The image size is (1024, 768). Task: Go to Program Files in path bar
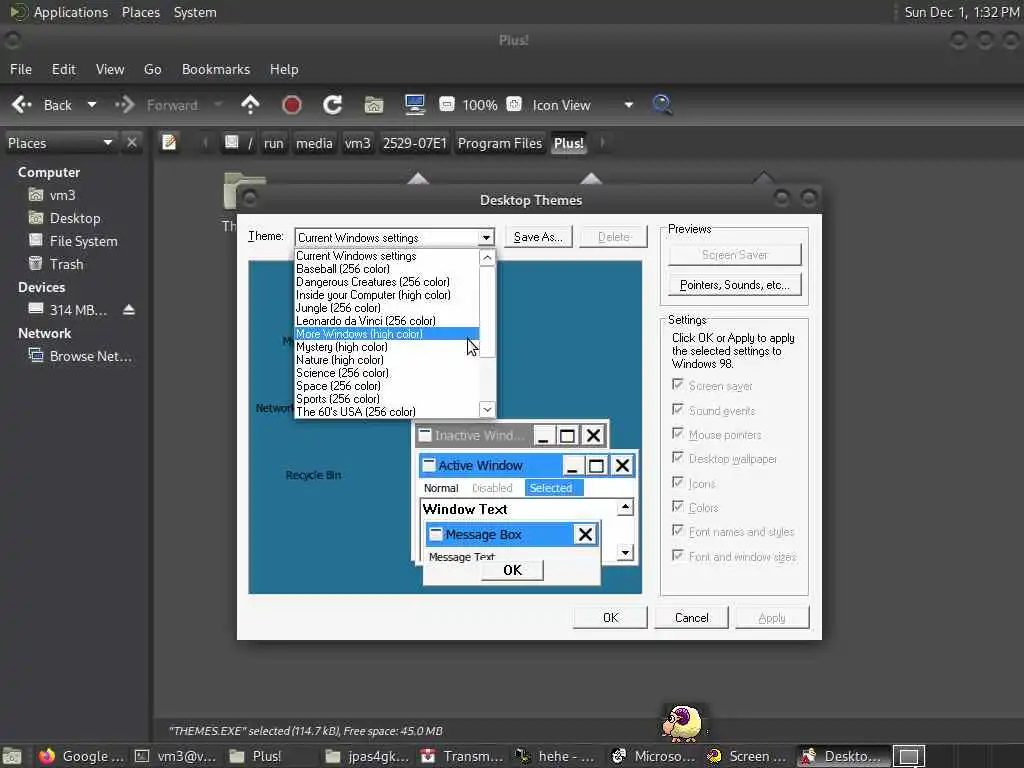[500, 143]
